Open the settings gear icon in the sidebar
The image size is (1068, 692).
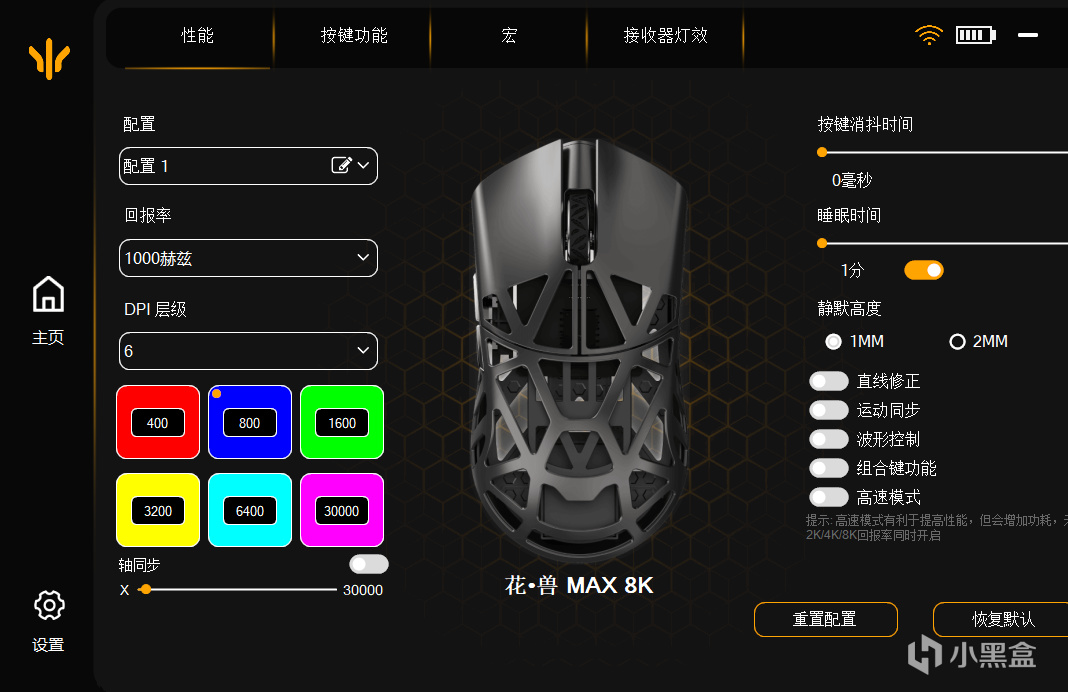pos(49,605)
